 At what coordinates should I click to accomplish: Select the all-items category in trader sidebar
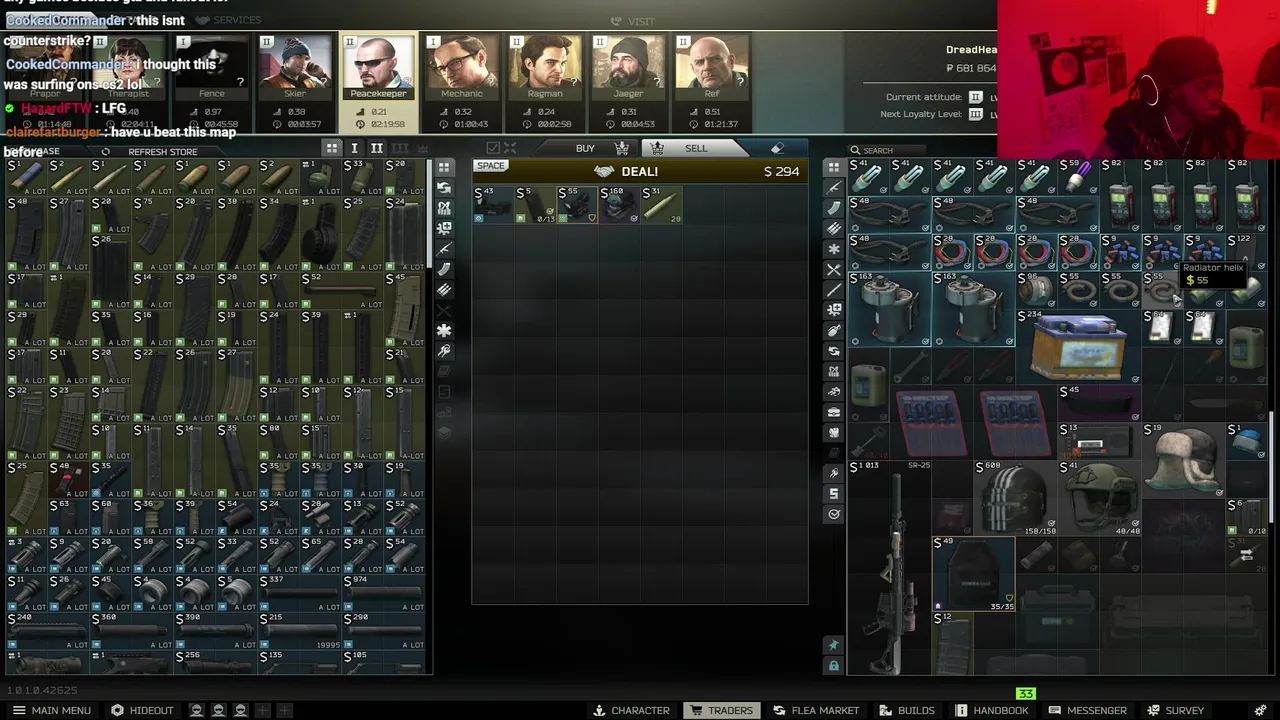tap(444, 167)
